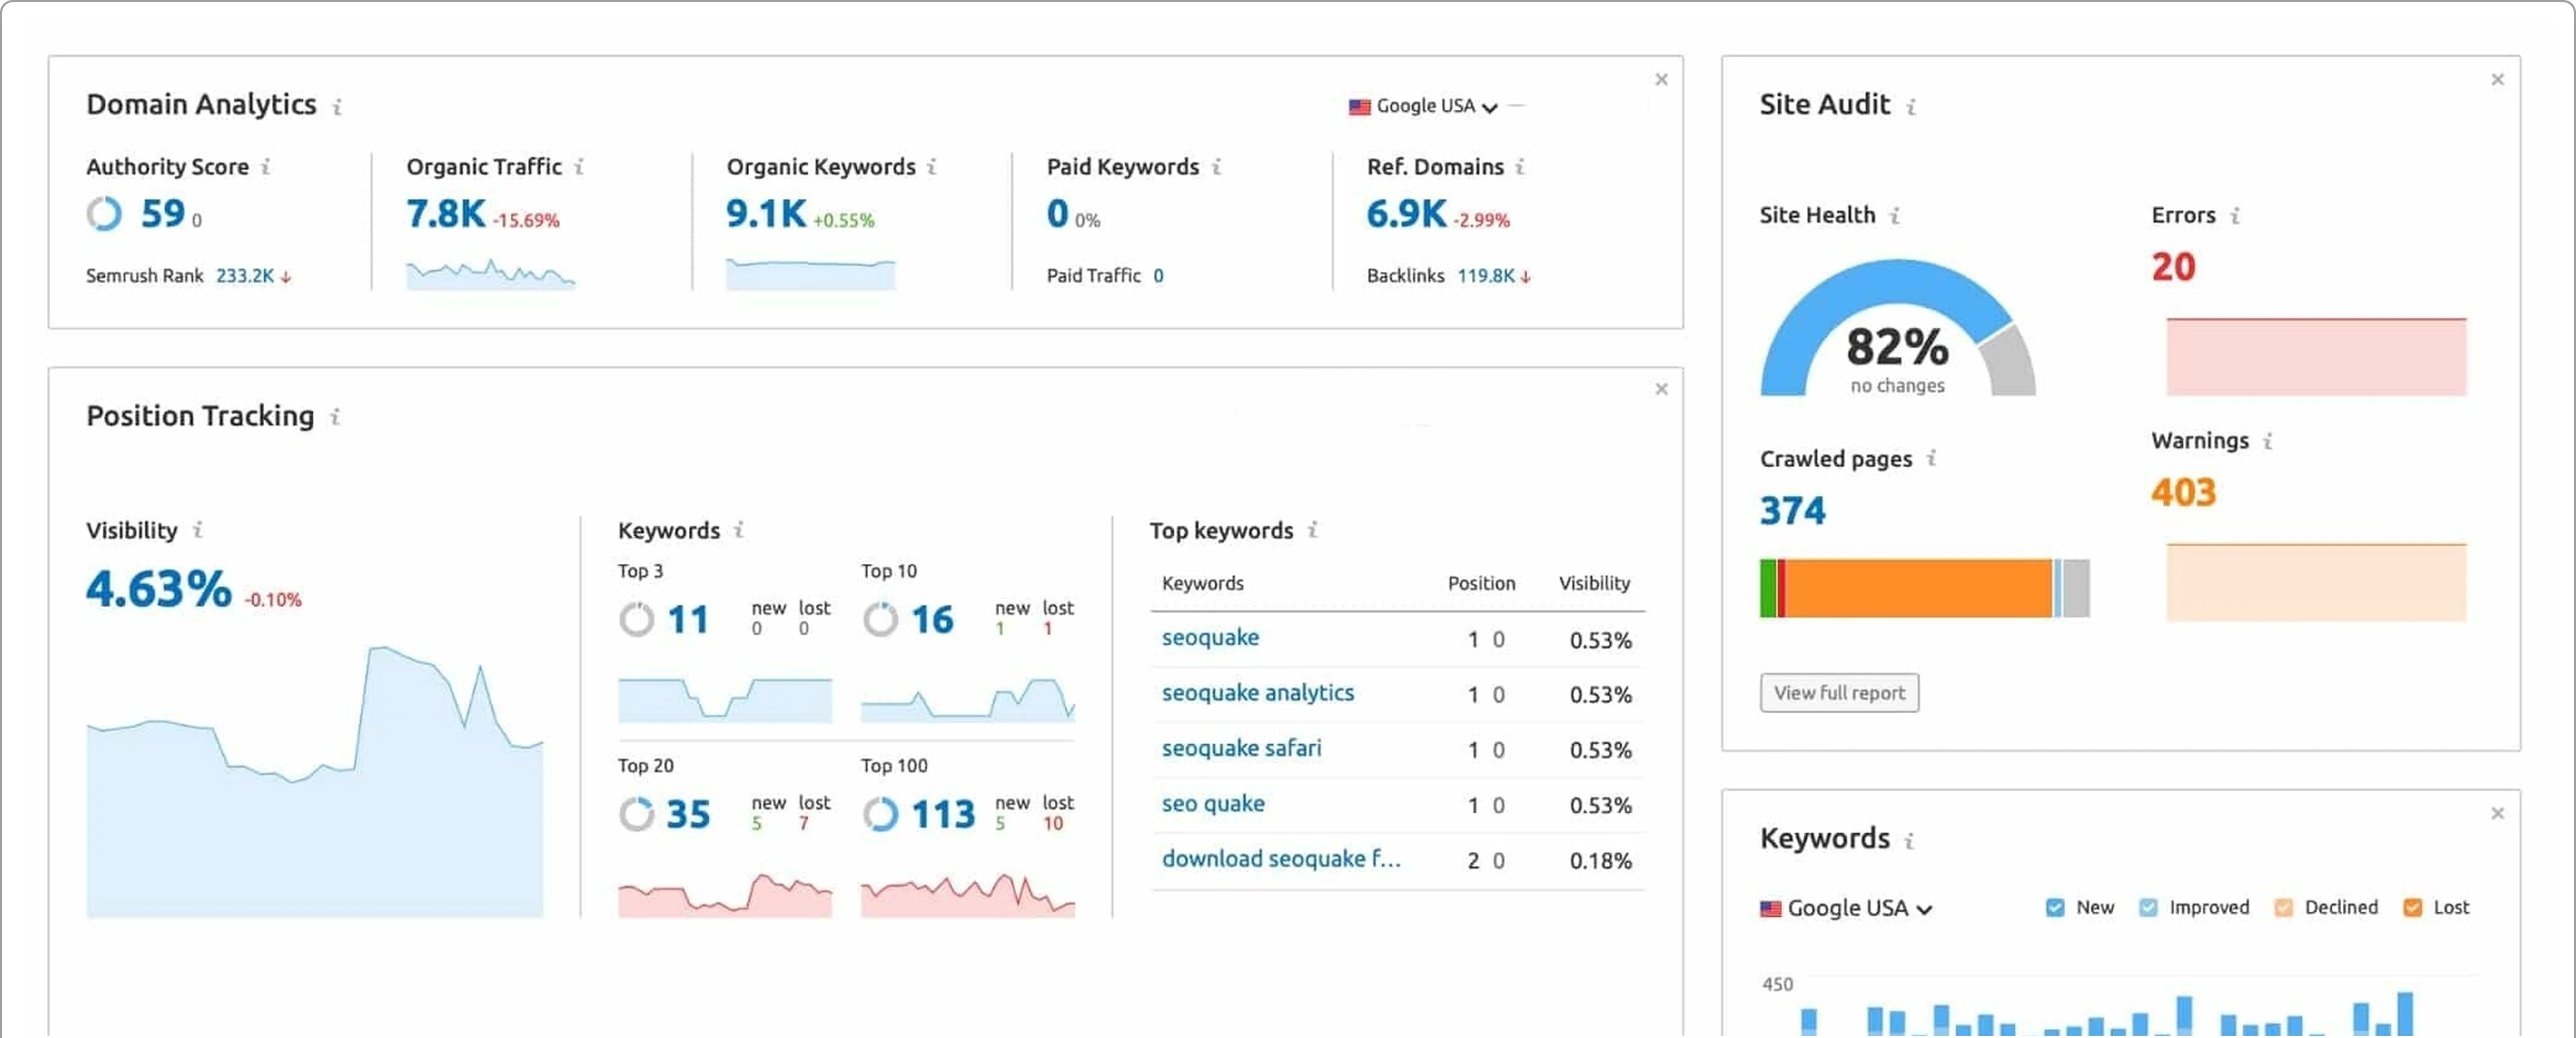Close the Position Tracking widget
Viewport: 2576px width, 1038px height.
(x=1661, y=389)
